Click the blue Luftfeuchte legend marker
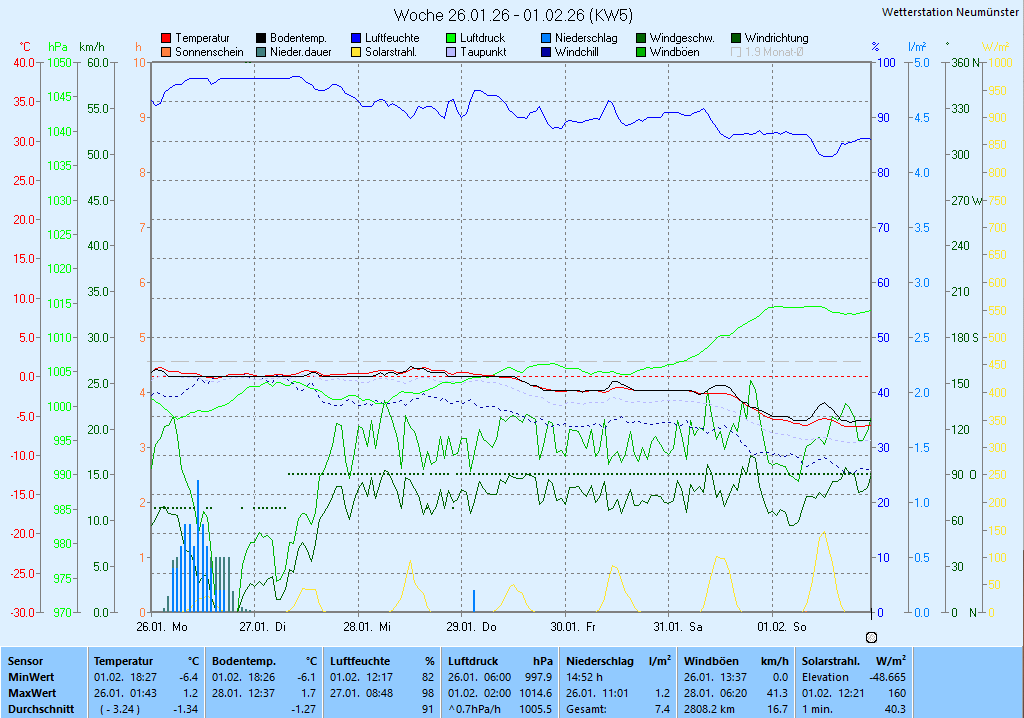The image size is (1024, 718). click(x=356, y=38)
